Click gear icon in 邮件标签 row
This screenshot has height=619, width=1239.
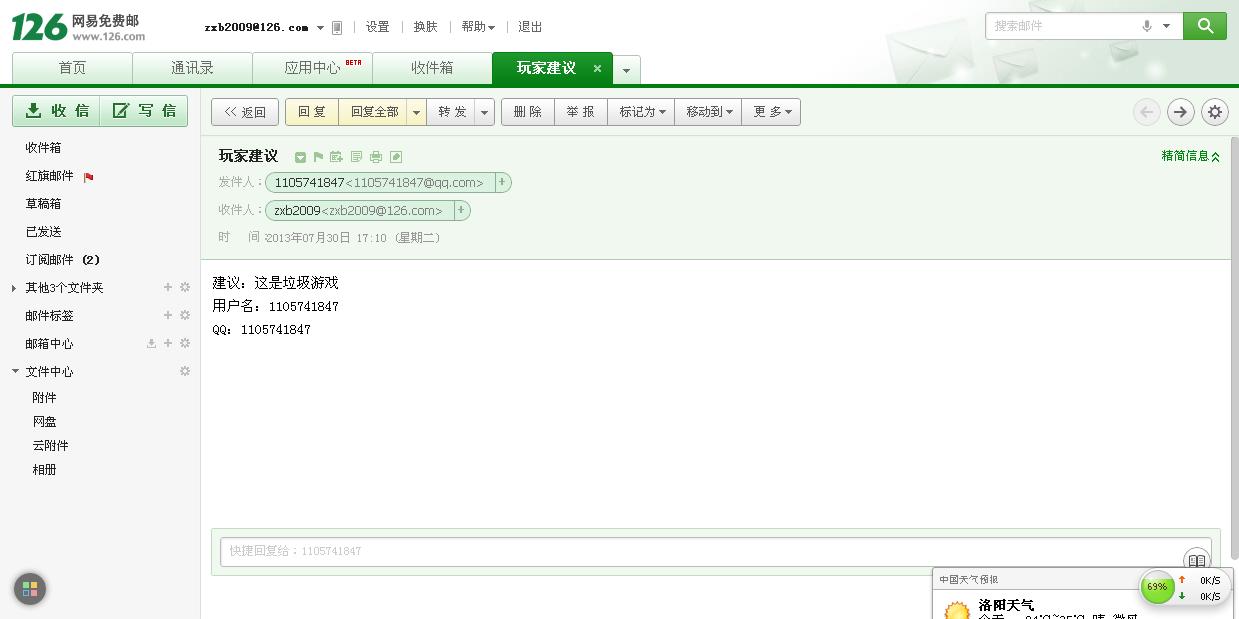click(185, 315)
